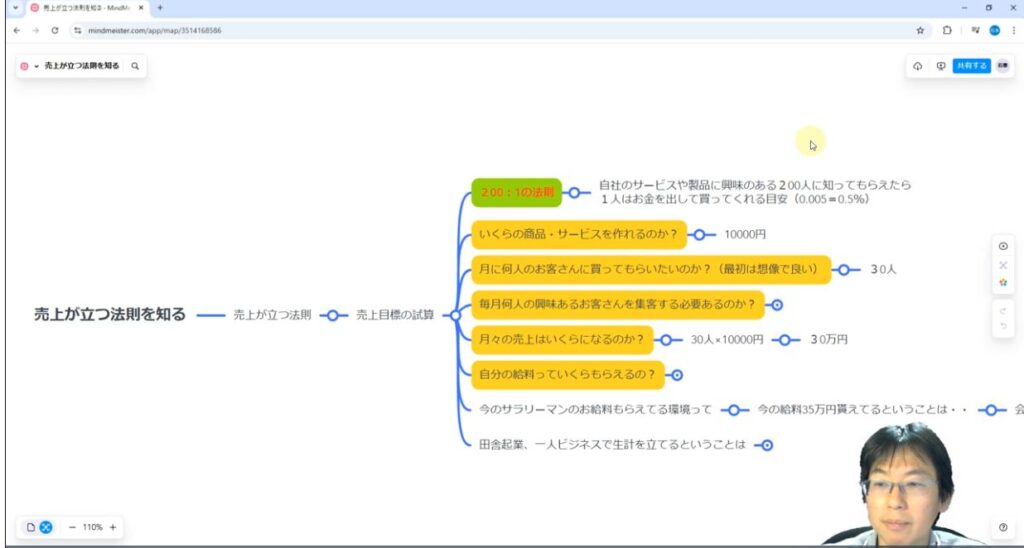Click the cloud export icon

point(918,66)
